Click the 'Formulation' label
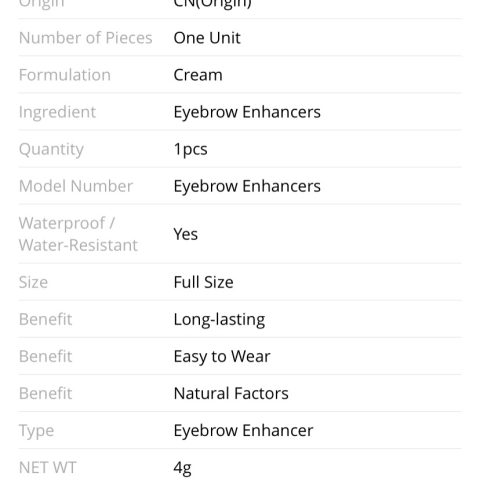This screenshot has width=480, height=480. coord(65,75)
